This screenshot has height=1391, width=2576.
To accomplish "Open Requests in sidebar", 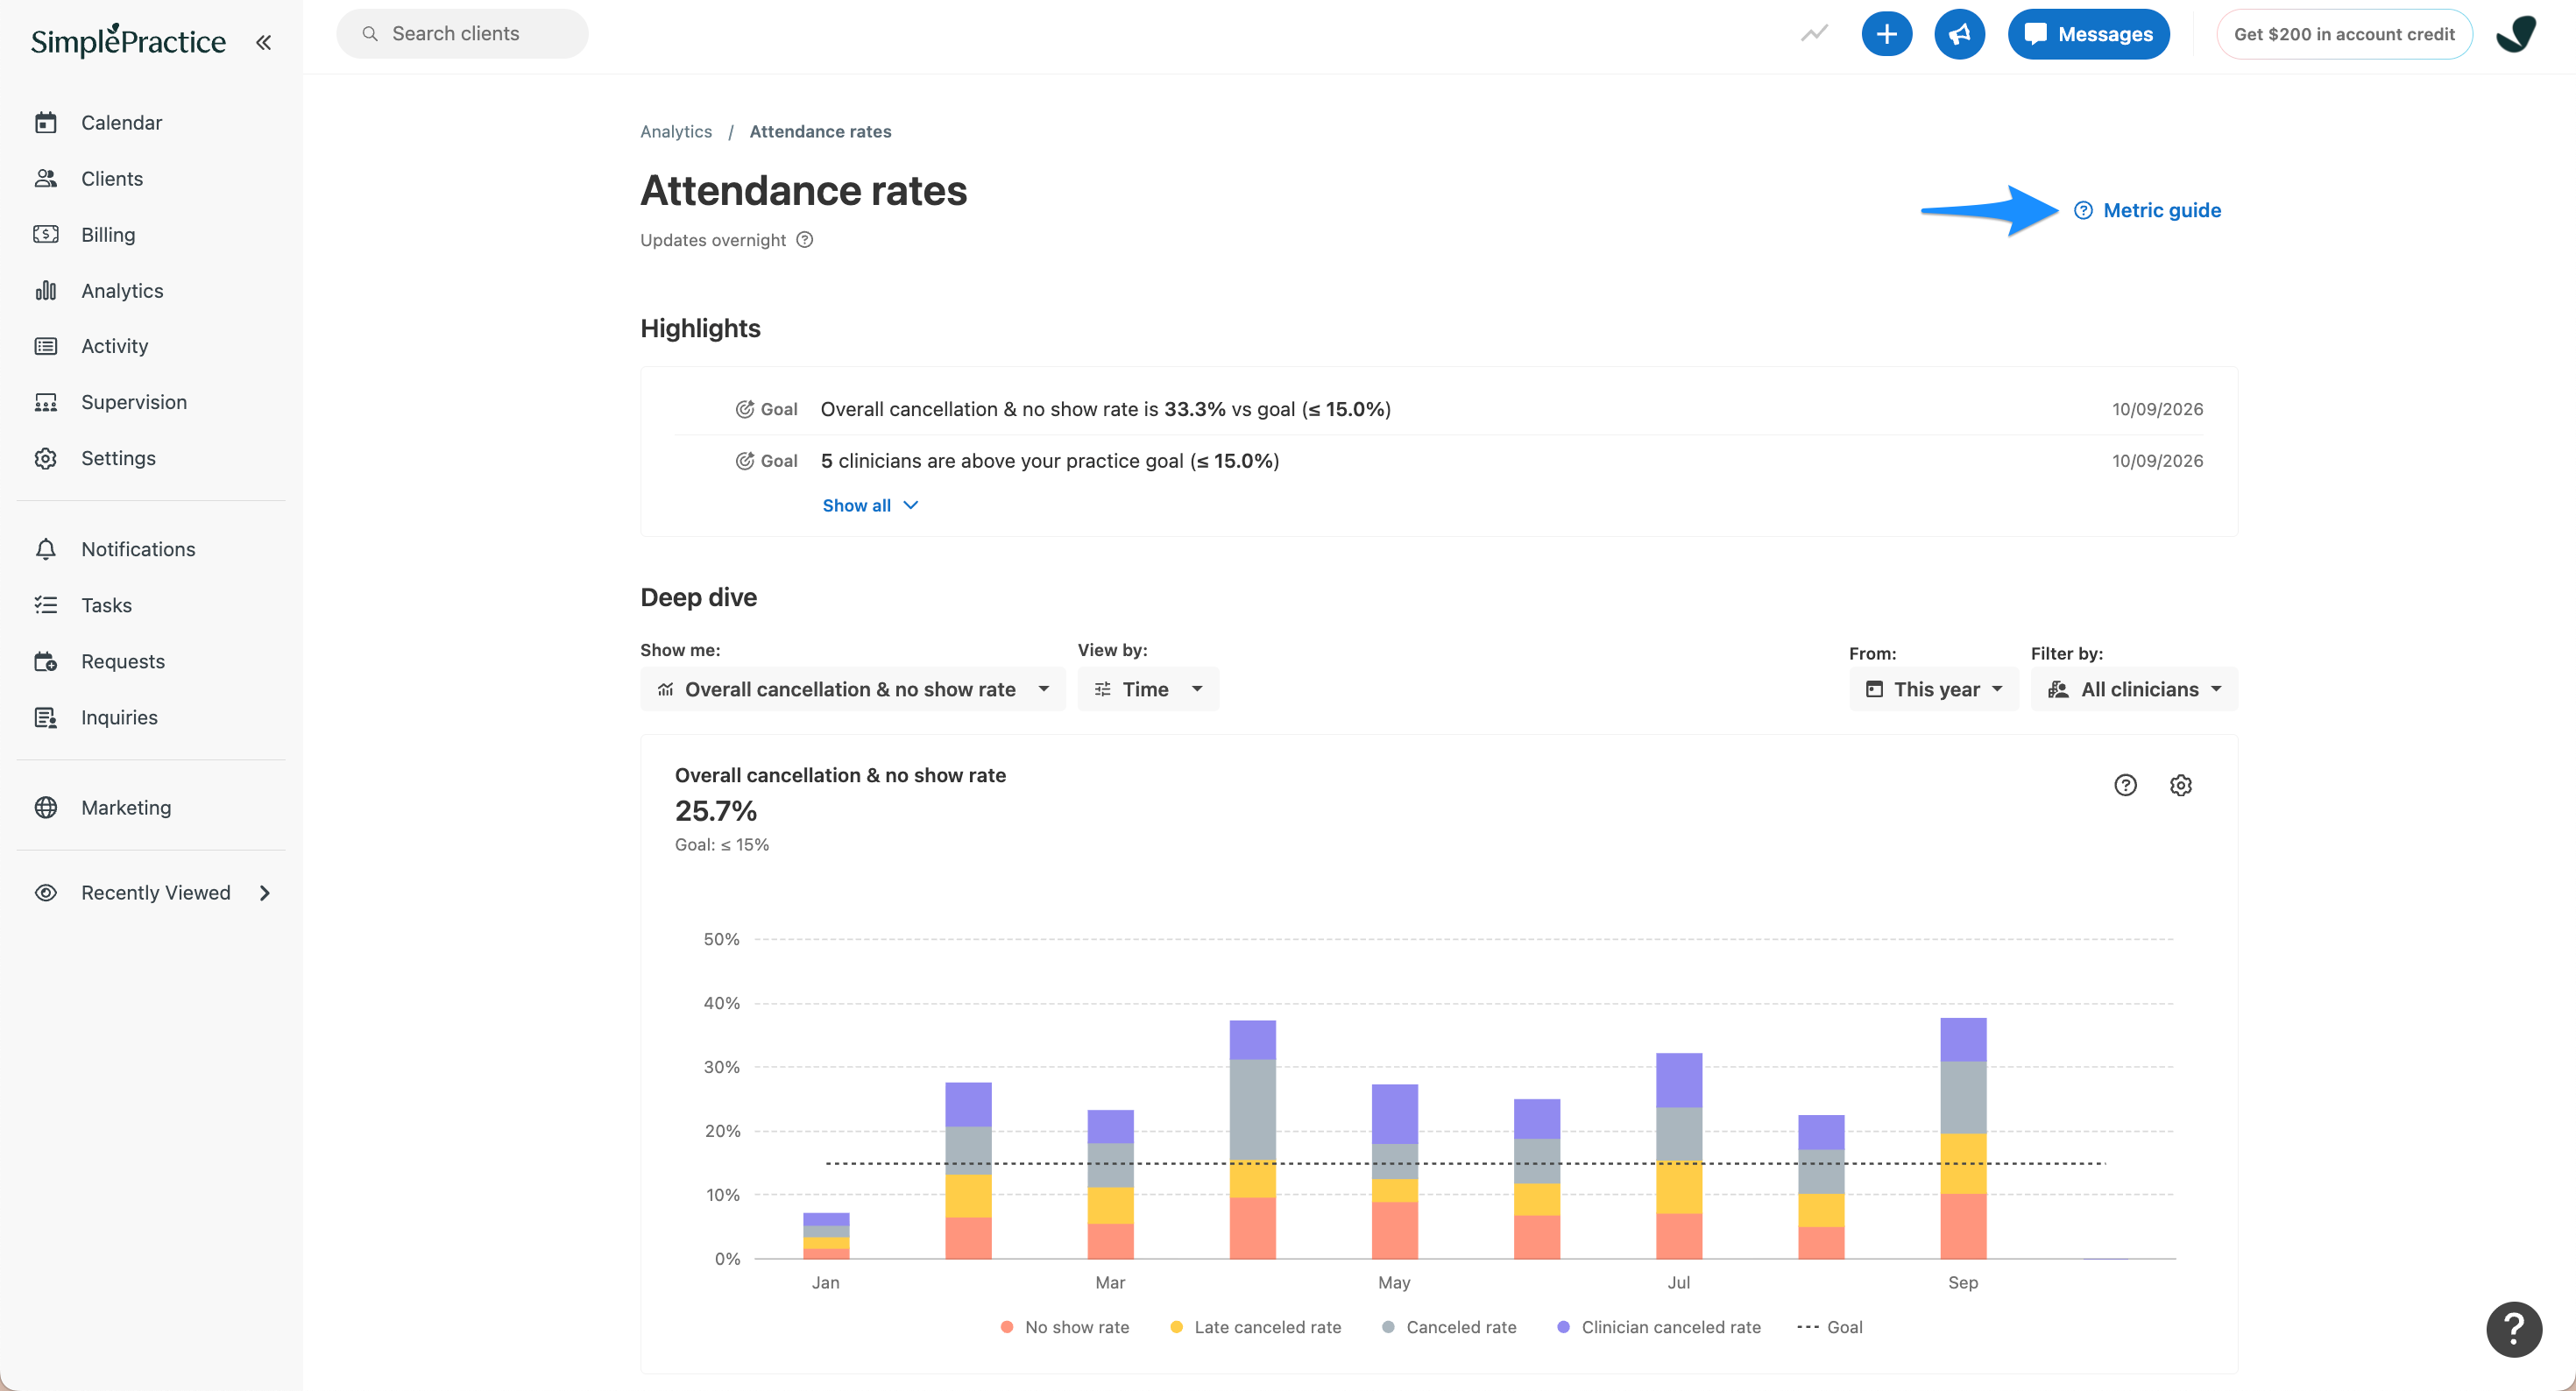I will point(123,662).
